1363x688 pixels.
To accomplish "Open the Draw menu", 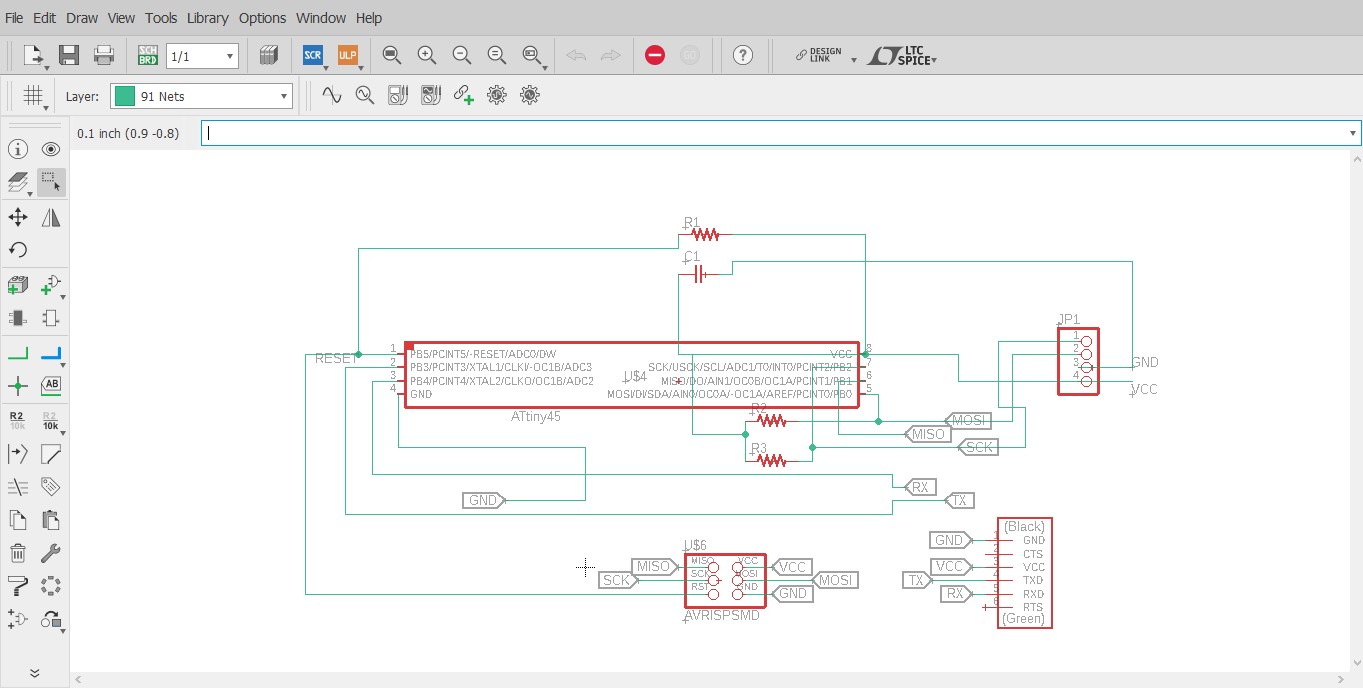I will 82,18.
